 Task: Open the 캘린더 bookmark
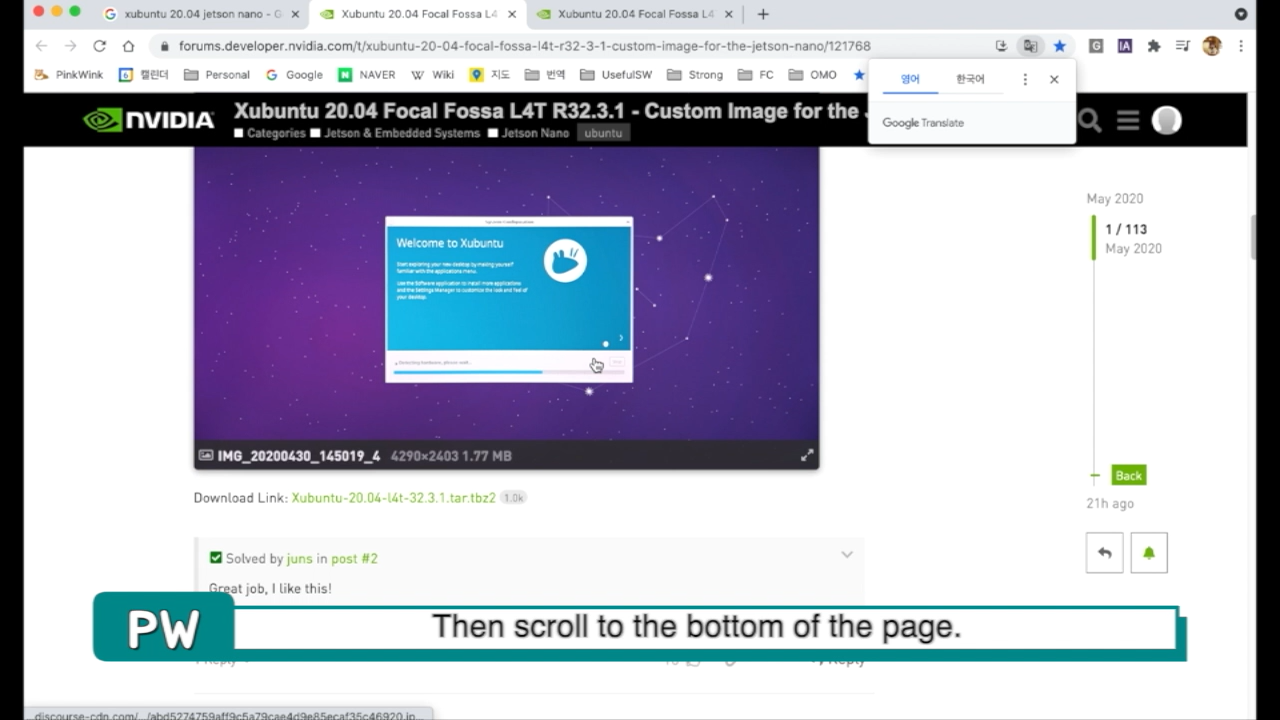click(144, 75)
